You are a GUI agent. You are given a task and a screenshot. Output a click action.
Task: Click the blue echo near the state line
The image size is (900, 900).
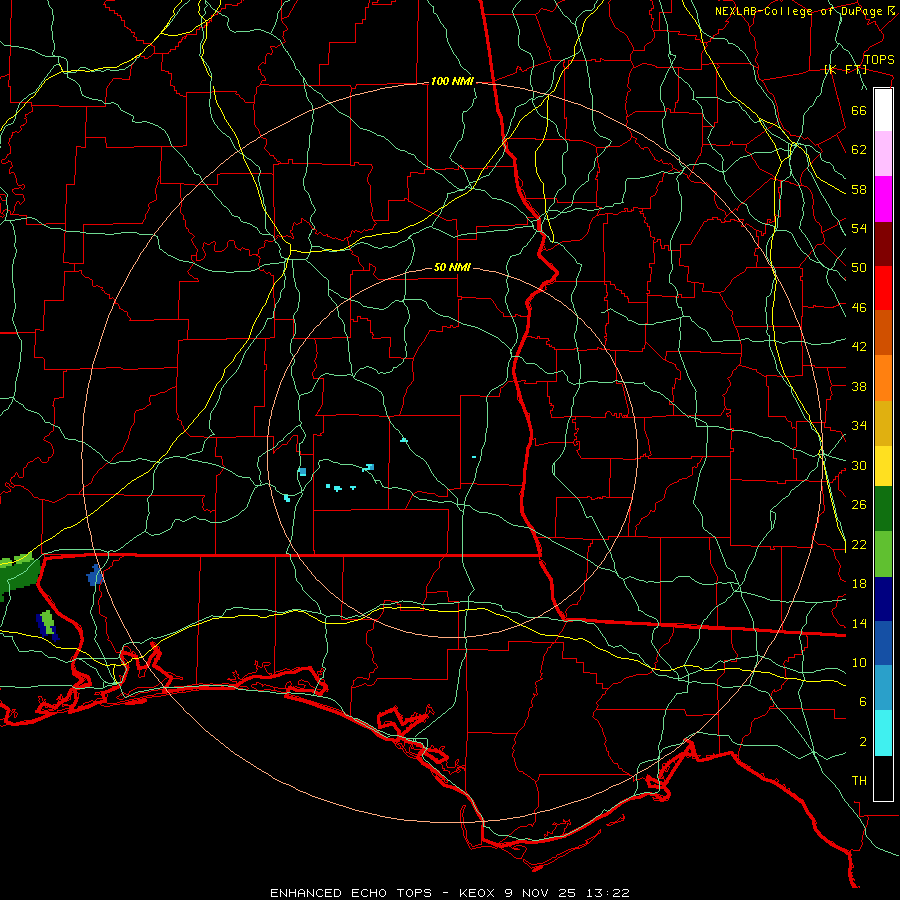pyautogui.click(x=95, y=575)
